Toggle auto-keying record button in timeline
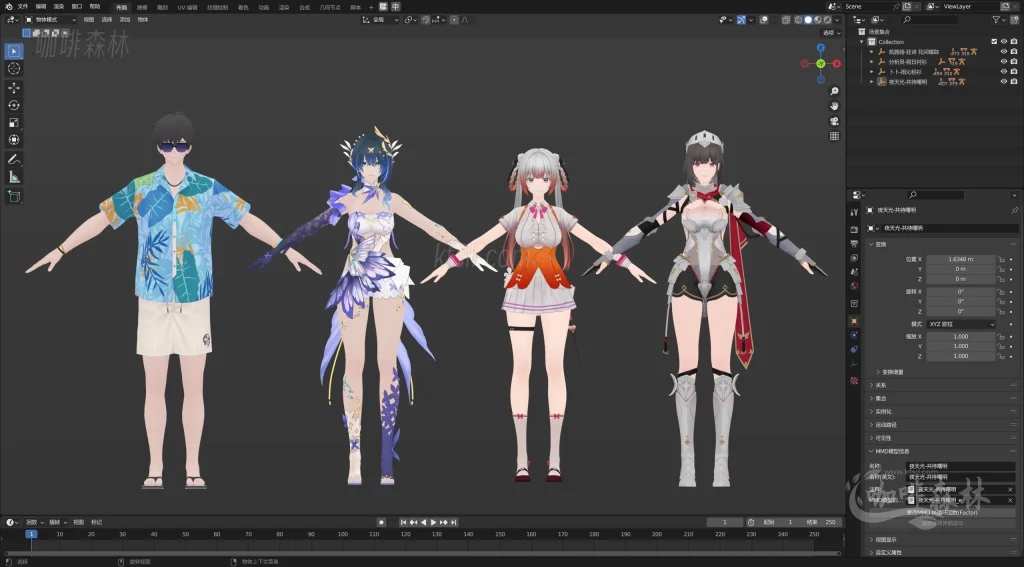This screenshot has width=1024, height=567. tap(381, 522)
